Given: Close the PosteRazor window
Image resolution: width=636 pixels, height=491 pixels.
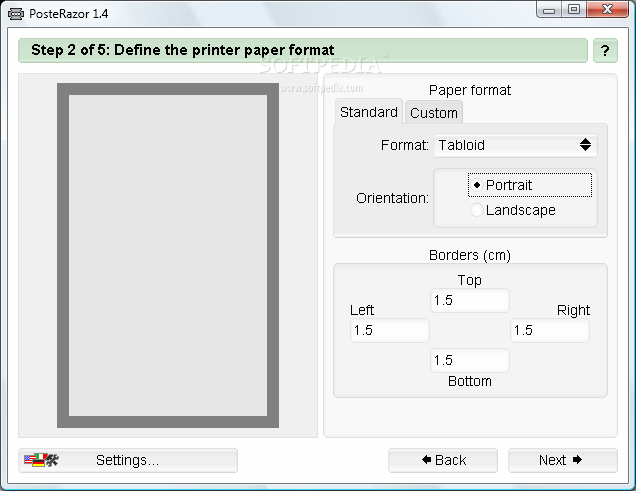Looking at the screenshot, I should coord(607,10).
